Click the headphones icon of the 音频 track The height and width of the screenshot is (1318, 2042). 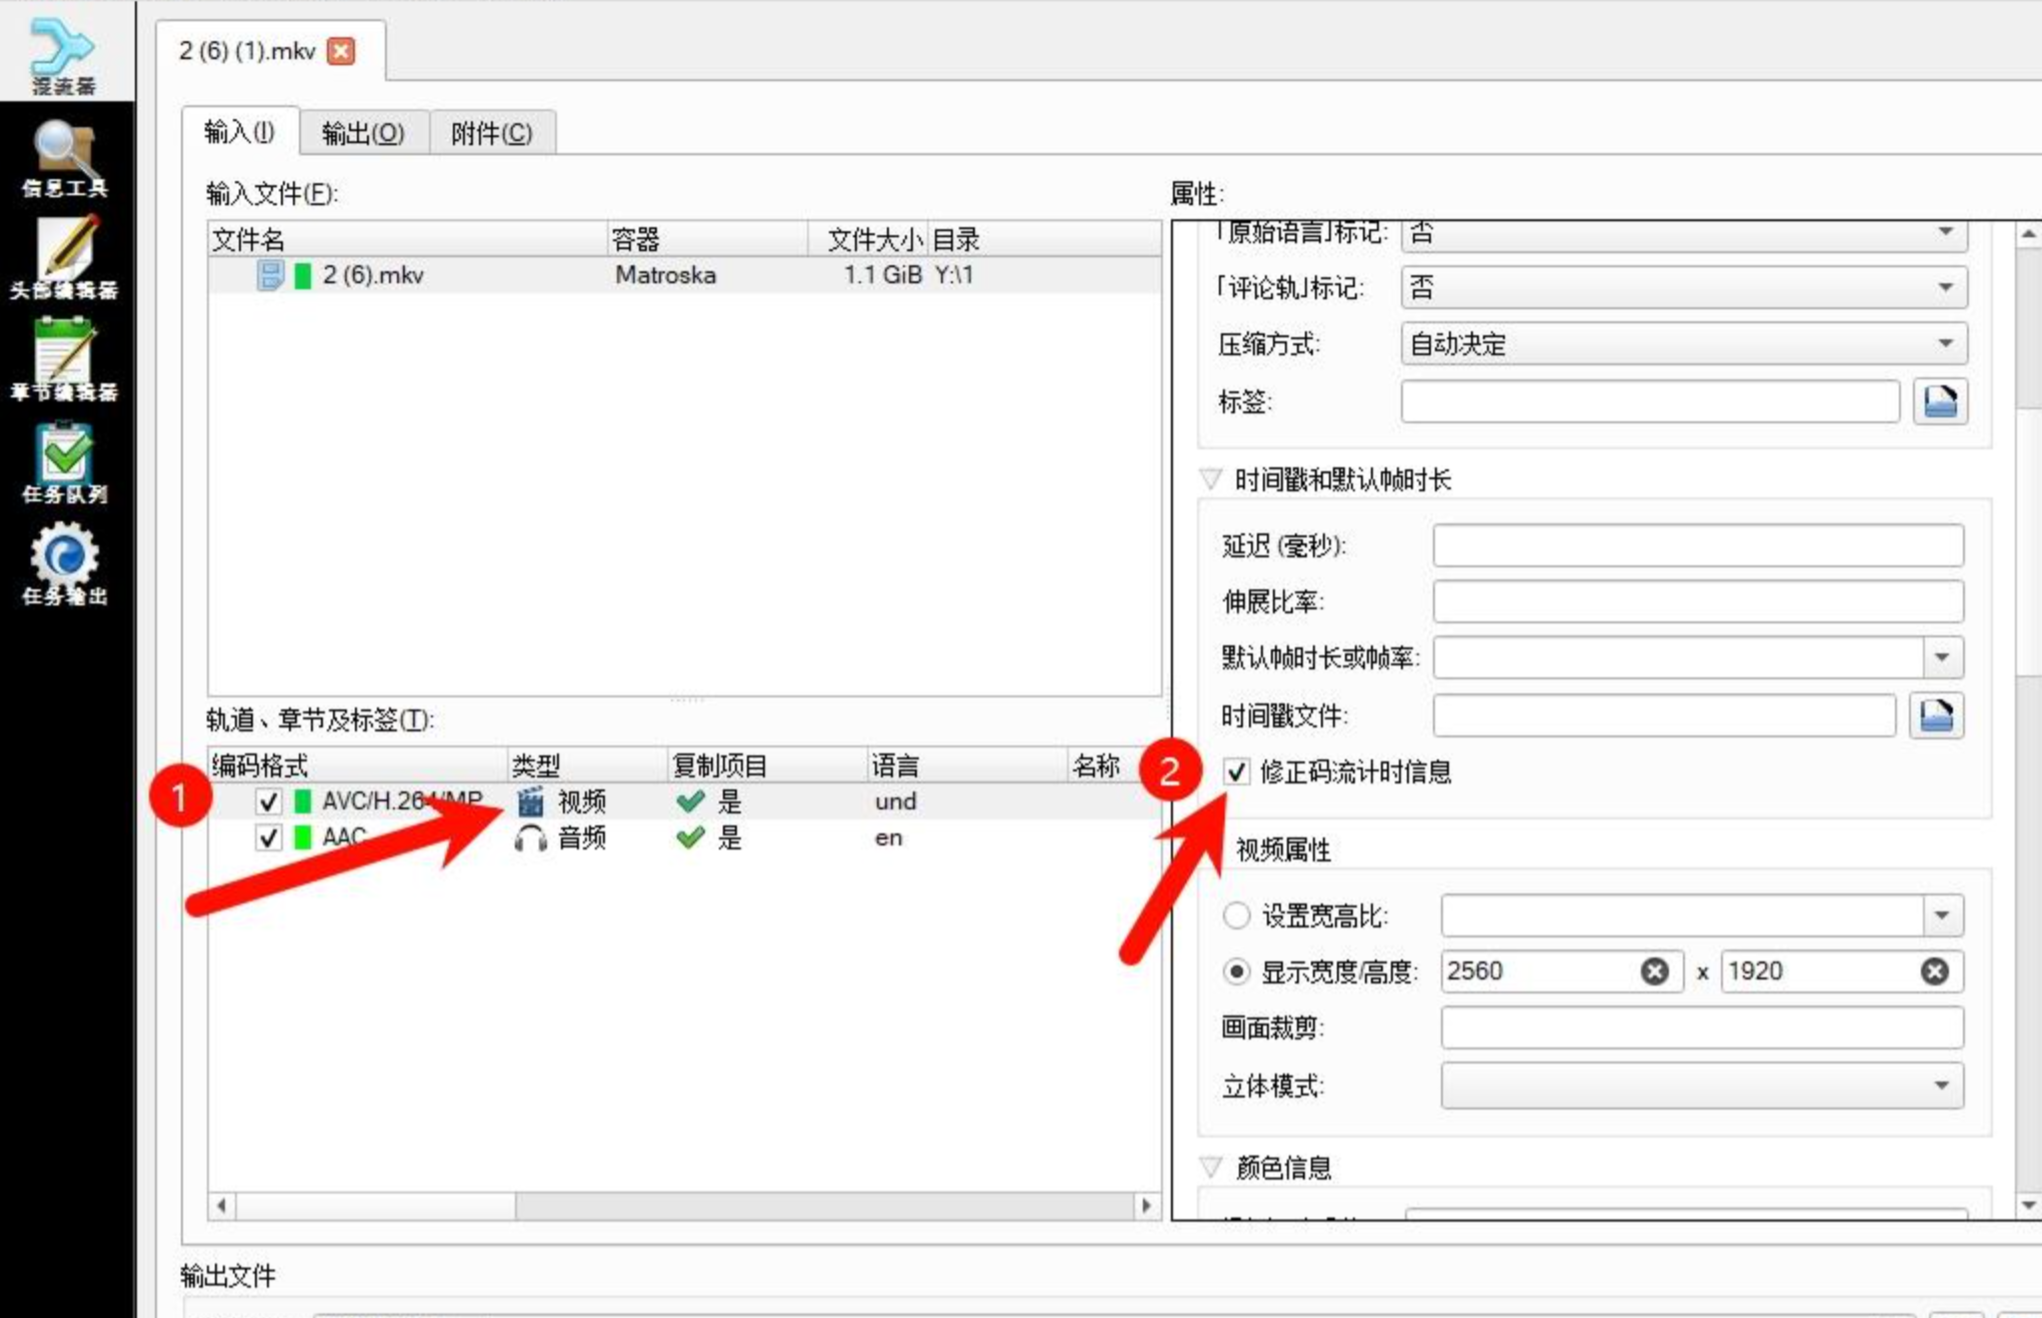(530, 838)
